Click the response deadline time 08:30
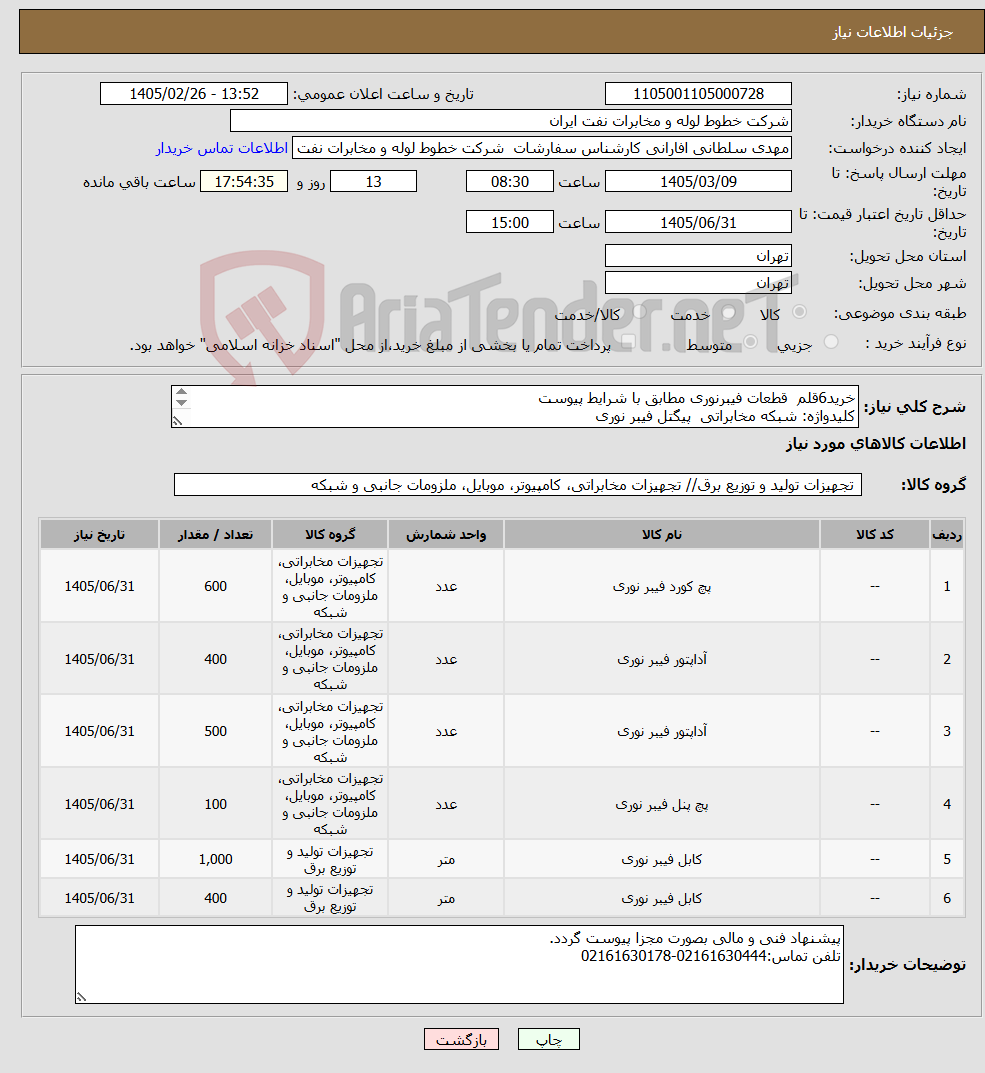 509,181
